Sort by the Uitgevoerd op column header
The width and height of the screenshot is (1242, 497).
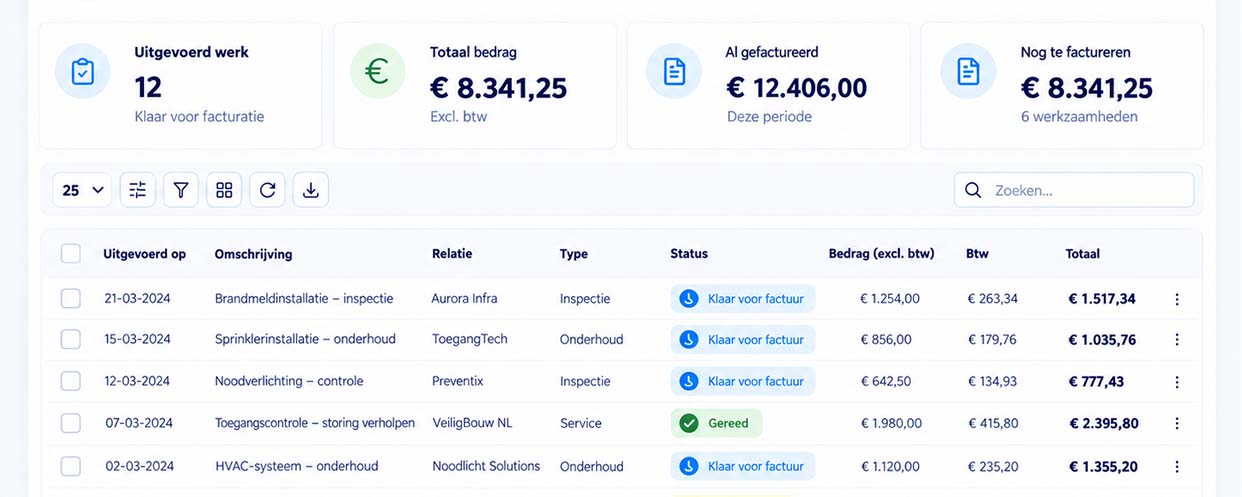pyautogui.click(x=145, y=254)
